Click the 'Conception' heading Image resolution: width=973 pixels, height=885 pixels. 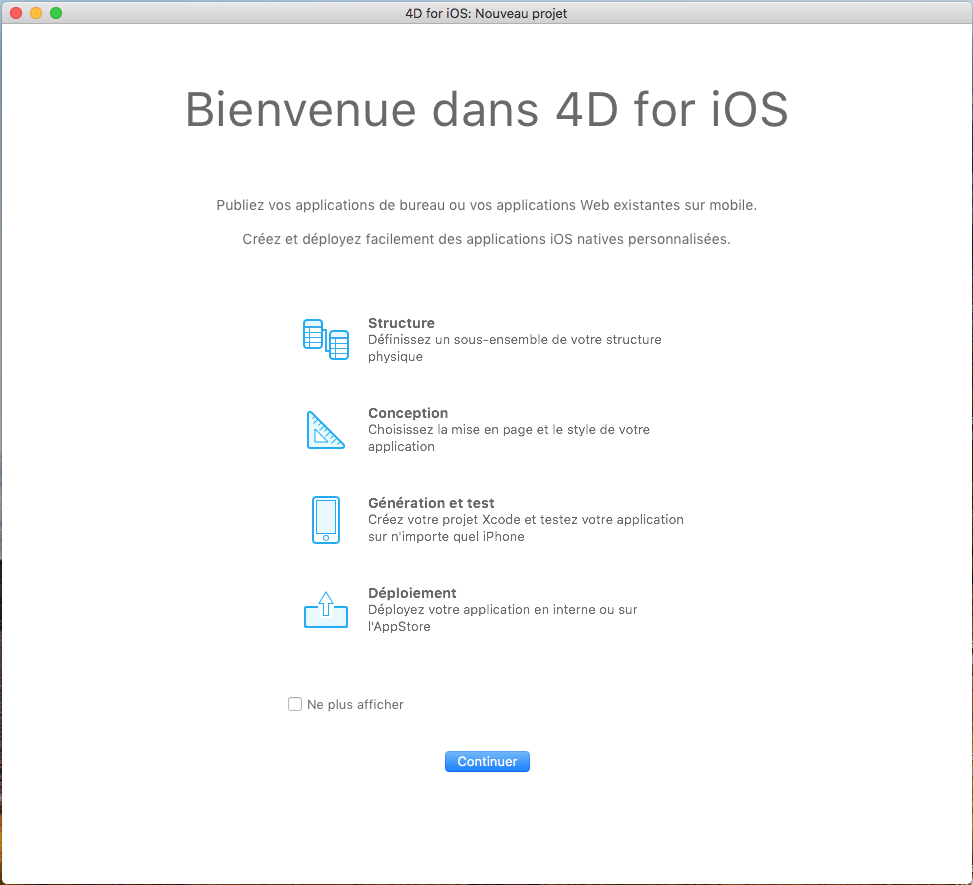[408, 413]
